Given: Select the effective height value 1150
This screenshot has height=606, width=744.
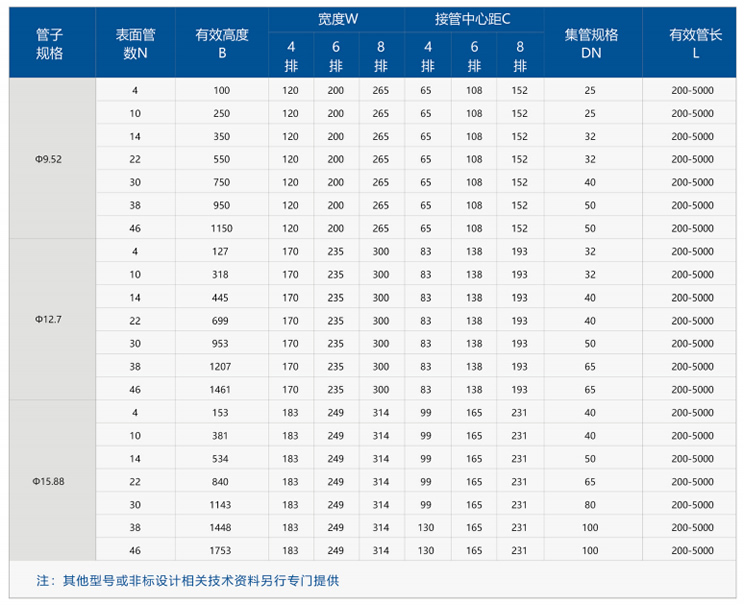Looking at the screenshot, I should click(222, 228).
